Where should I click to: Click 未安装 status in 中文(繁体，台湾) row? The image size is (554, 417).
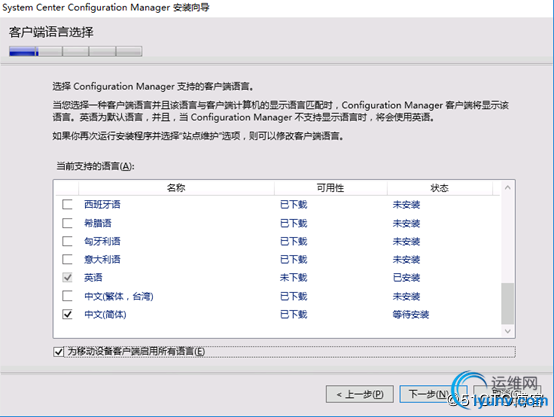[x=406, y=296]
